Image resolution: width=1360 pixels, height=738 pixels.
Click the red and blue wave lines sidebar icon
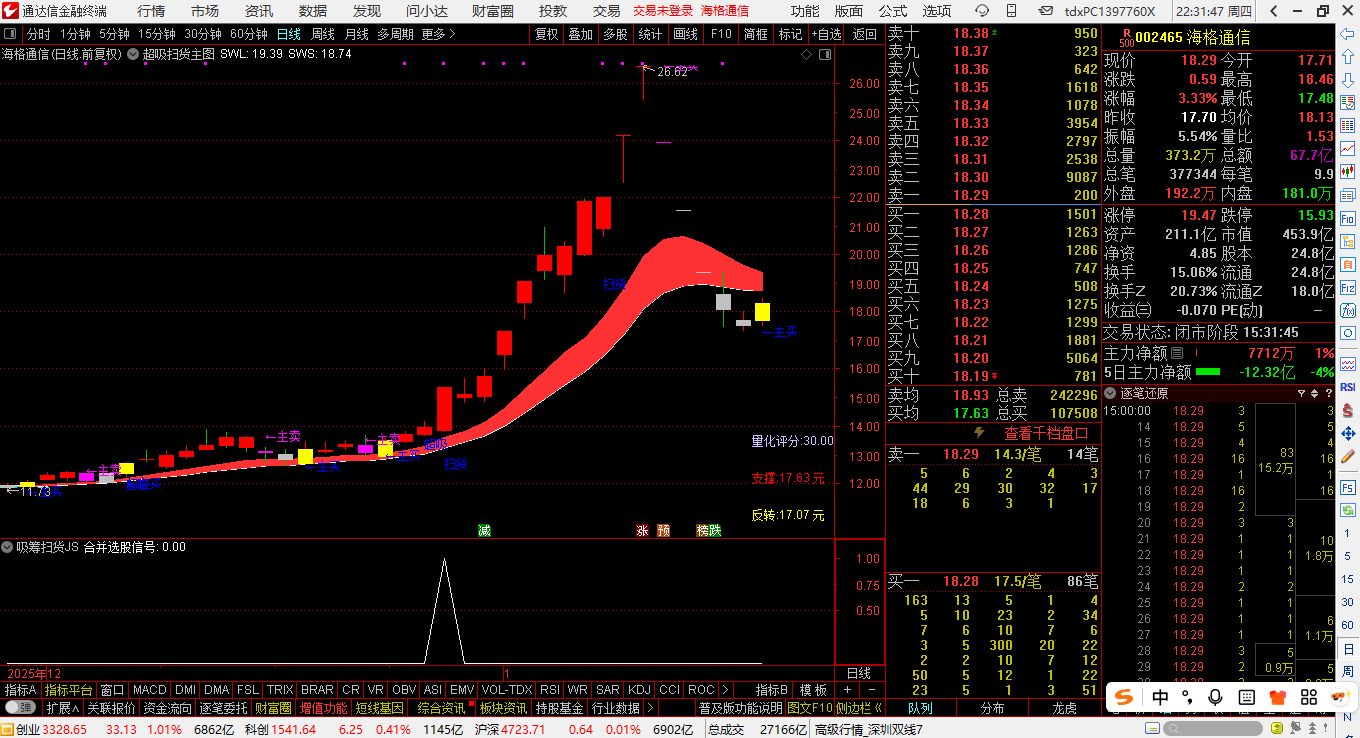(1347, 363)
